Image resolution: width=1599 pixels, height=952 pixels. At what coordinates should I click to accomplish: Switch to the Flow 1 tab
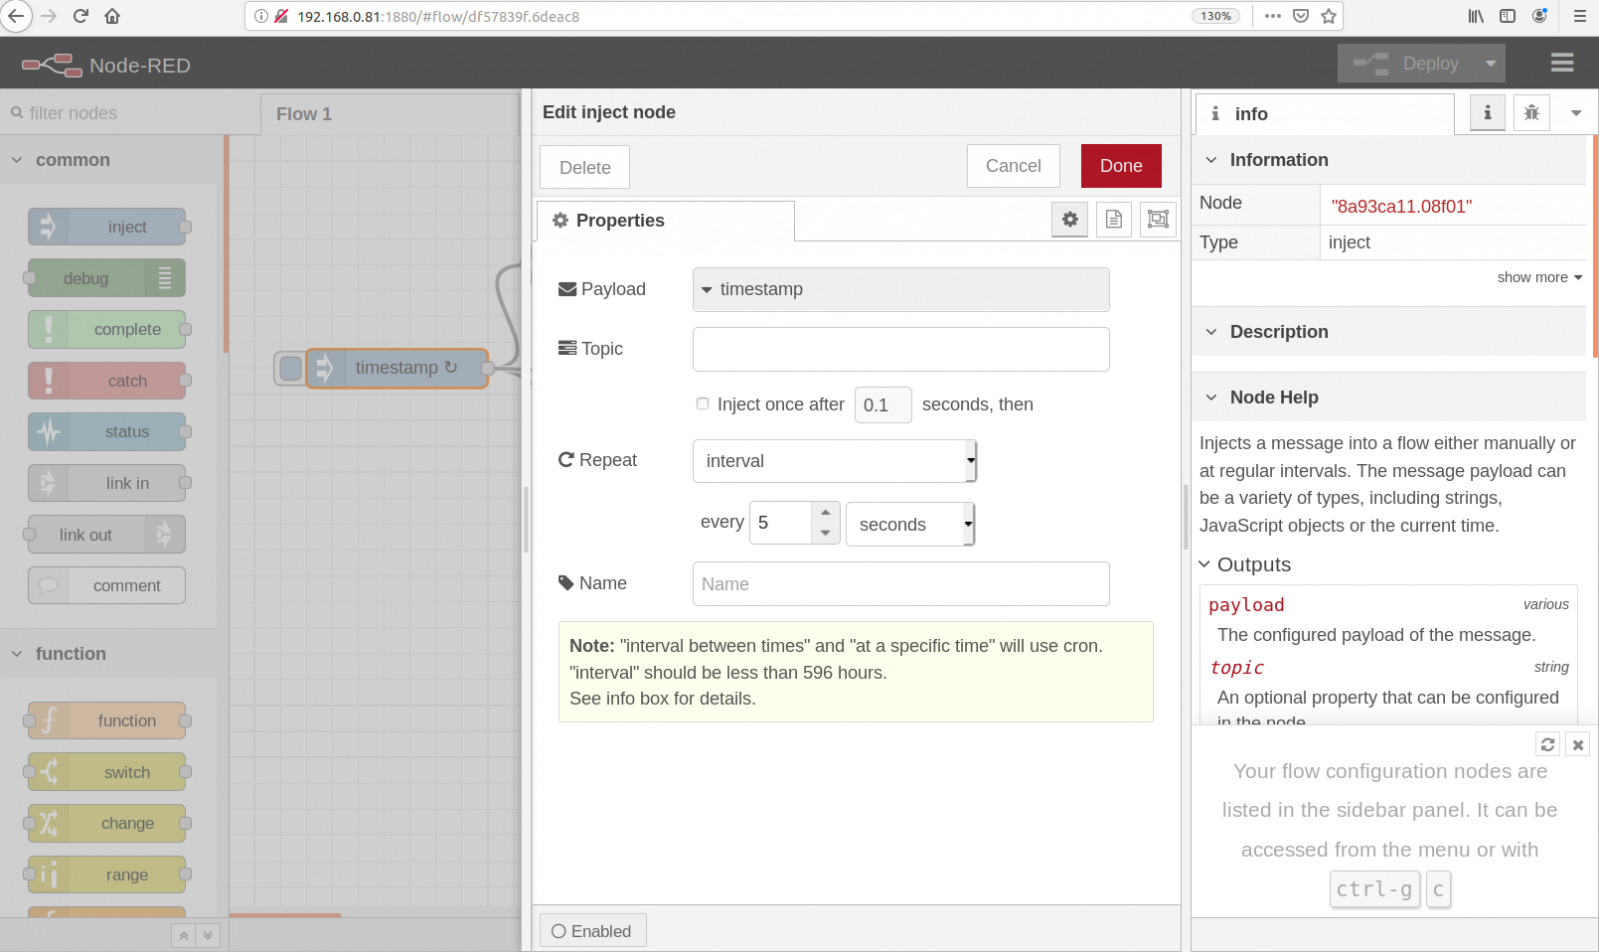click(x=304, y=114)
